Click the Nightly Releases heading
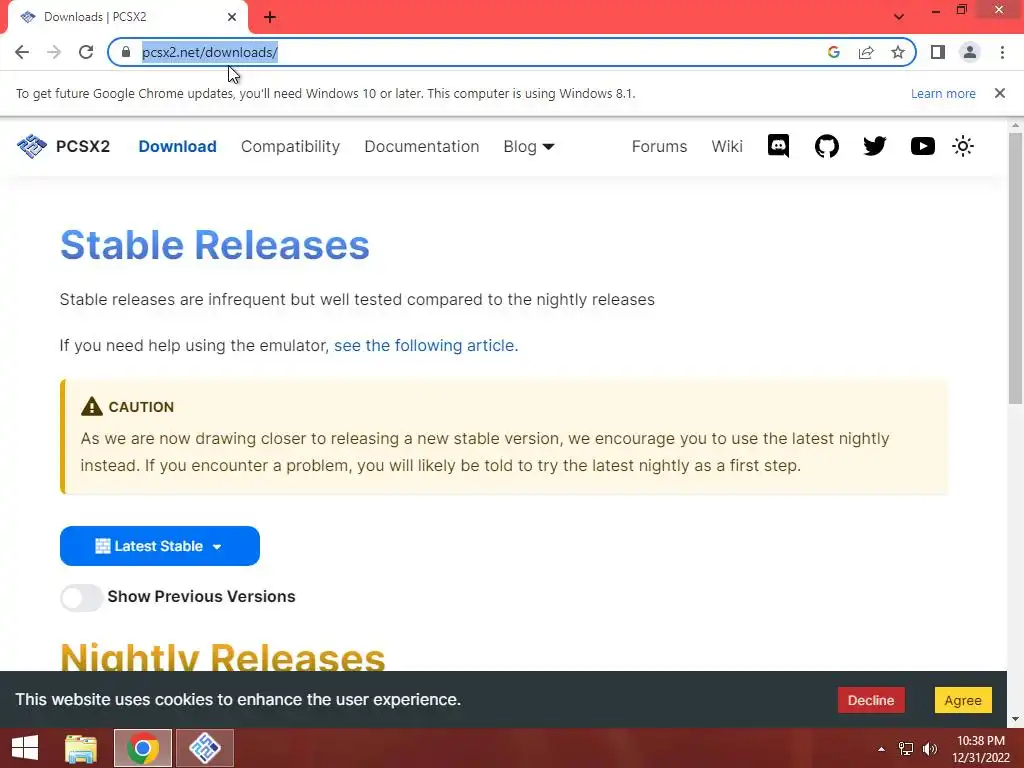 coord(223,656)
